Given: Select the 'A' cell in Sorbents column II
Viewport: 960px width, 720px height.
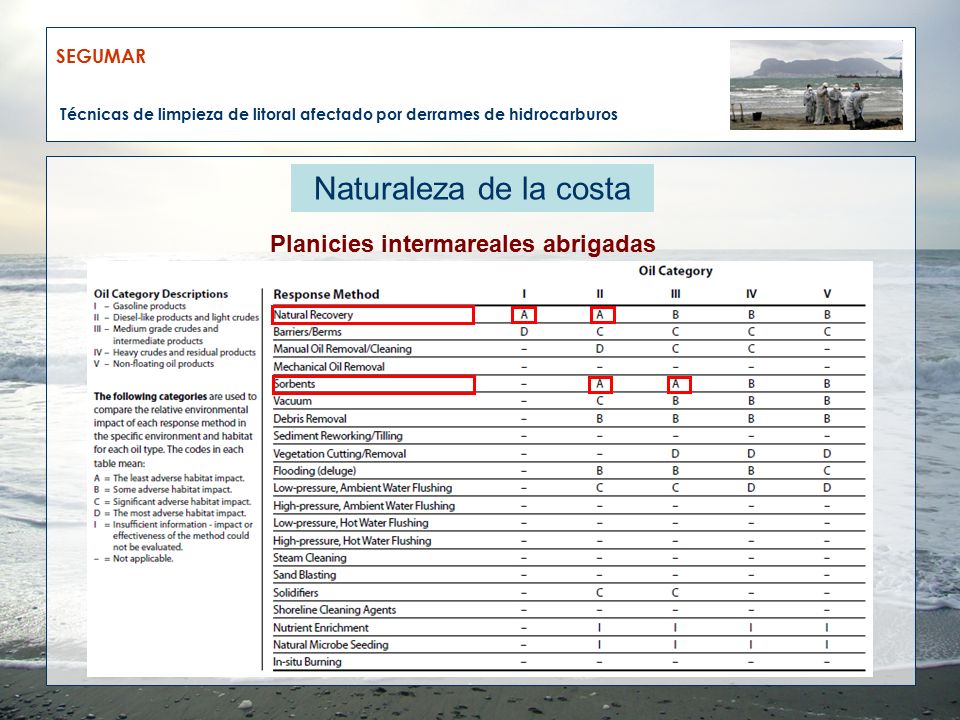Looking at the screenshot, I should [x=600, y=384].
